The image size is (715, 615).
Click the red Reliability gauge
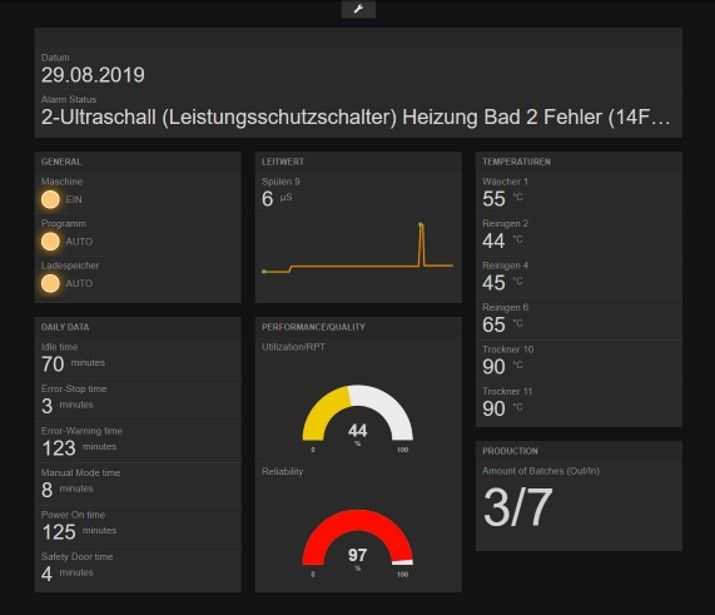pos(357,540)
